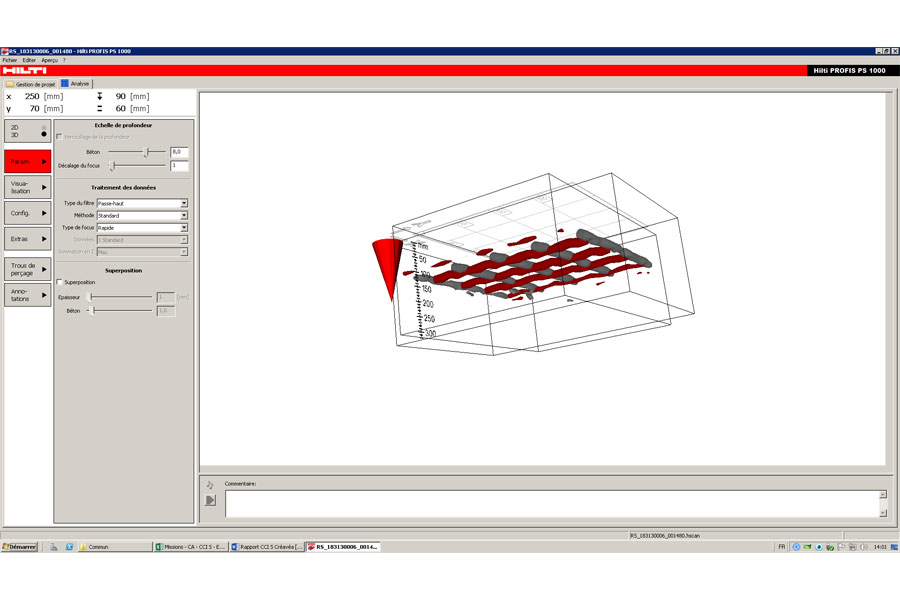900x600 pixels.
Task: Click the FR language indicator in tray
Action: [782, 547]
